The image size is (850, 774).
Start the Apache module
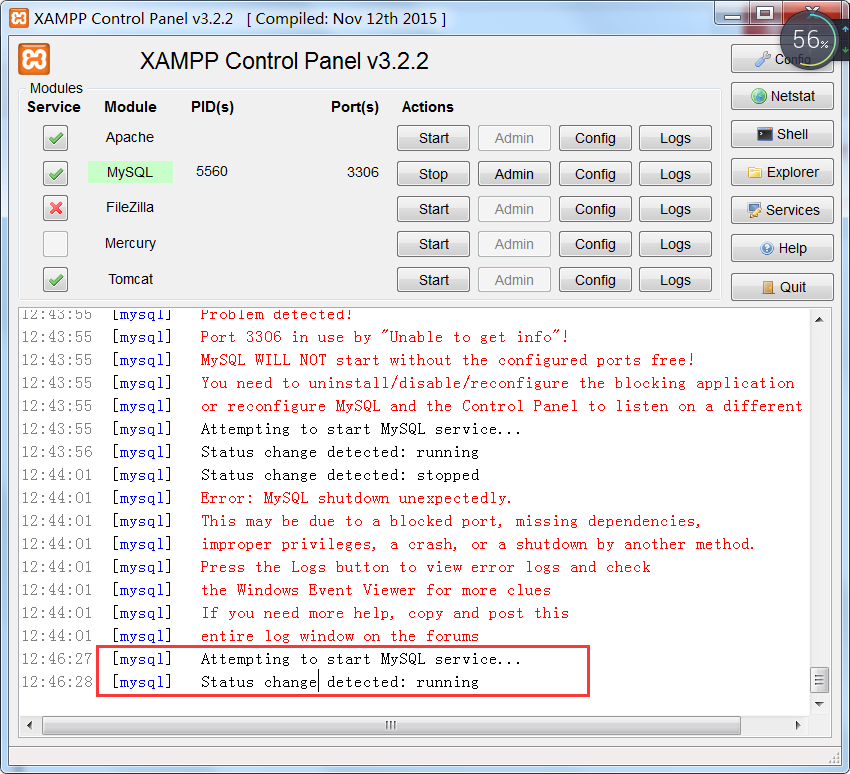pos(433,138)
